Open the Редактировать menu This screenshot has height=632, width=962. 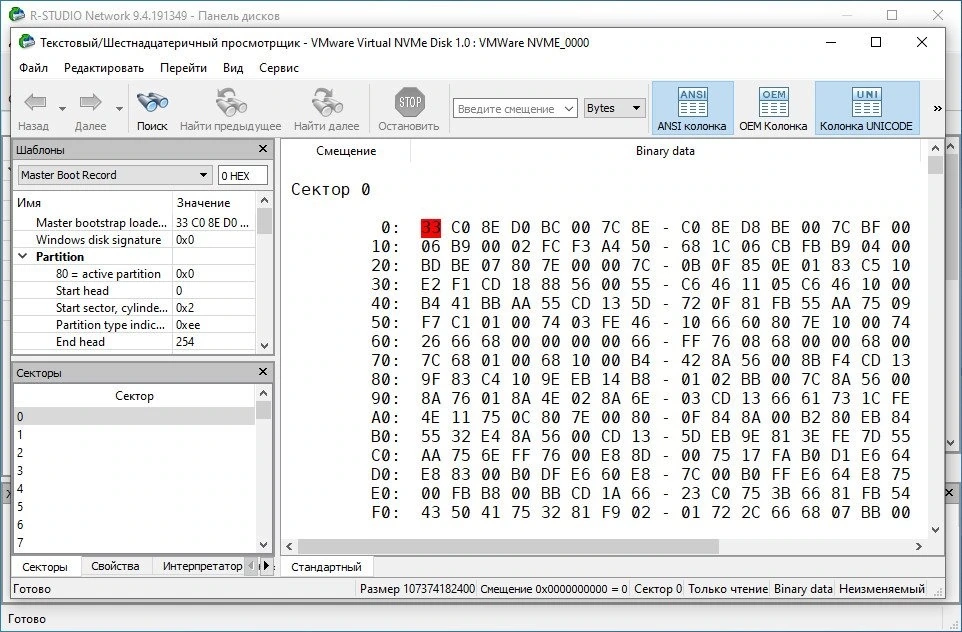104,68
